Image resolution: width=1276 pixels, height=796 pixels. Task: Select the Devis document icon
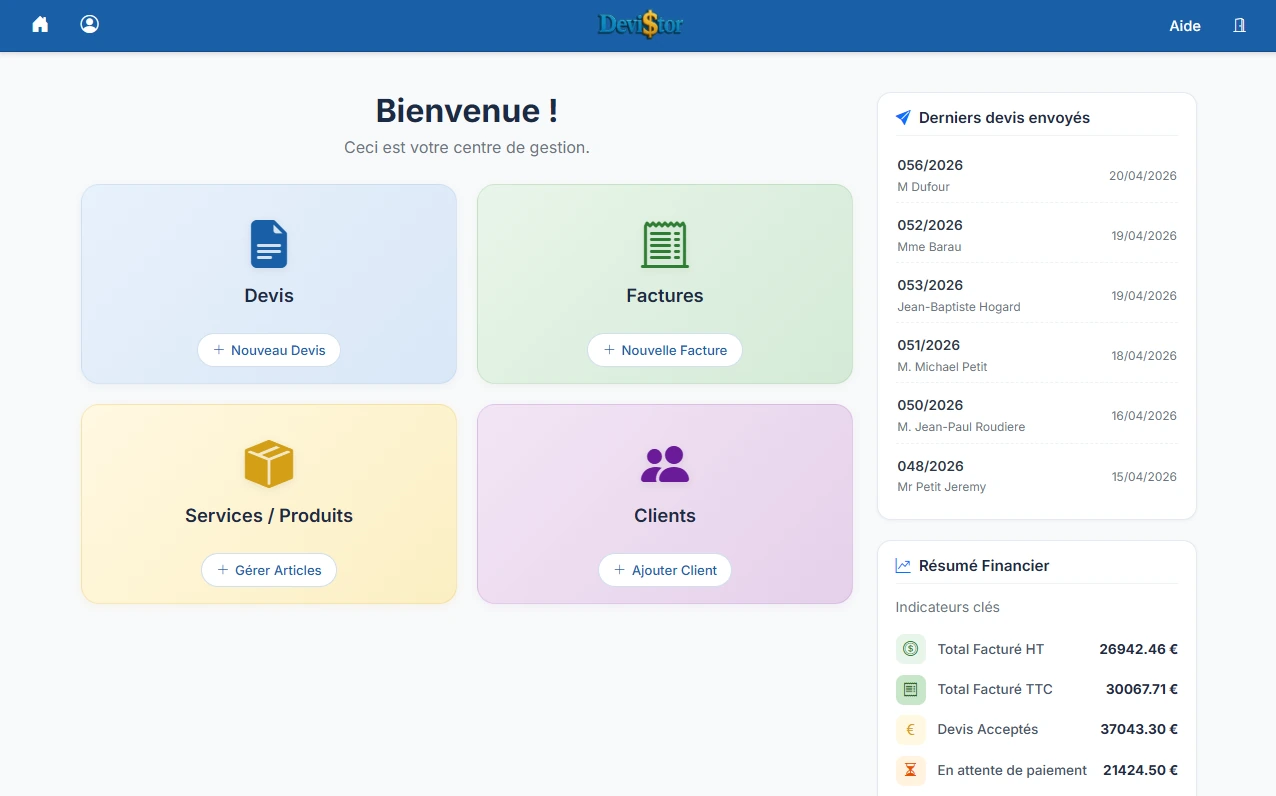click(268, 244)
